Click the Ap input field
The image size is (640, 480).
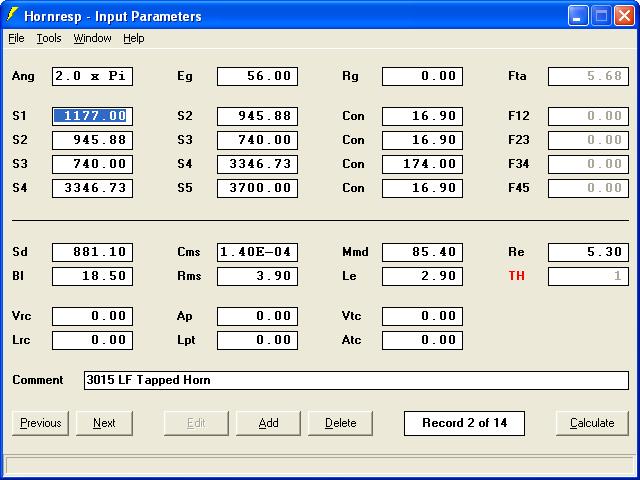coord(258,316)
